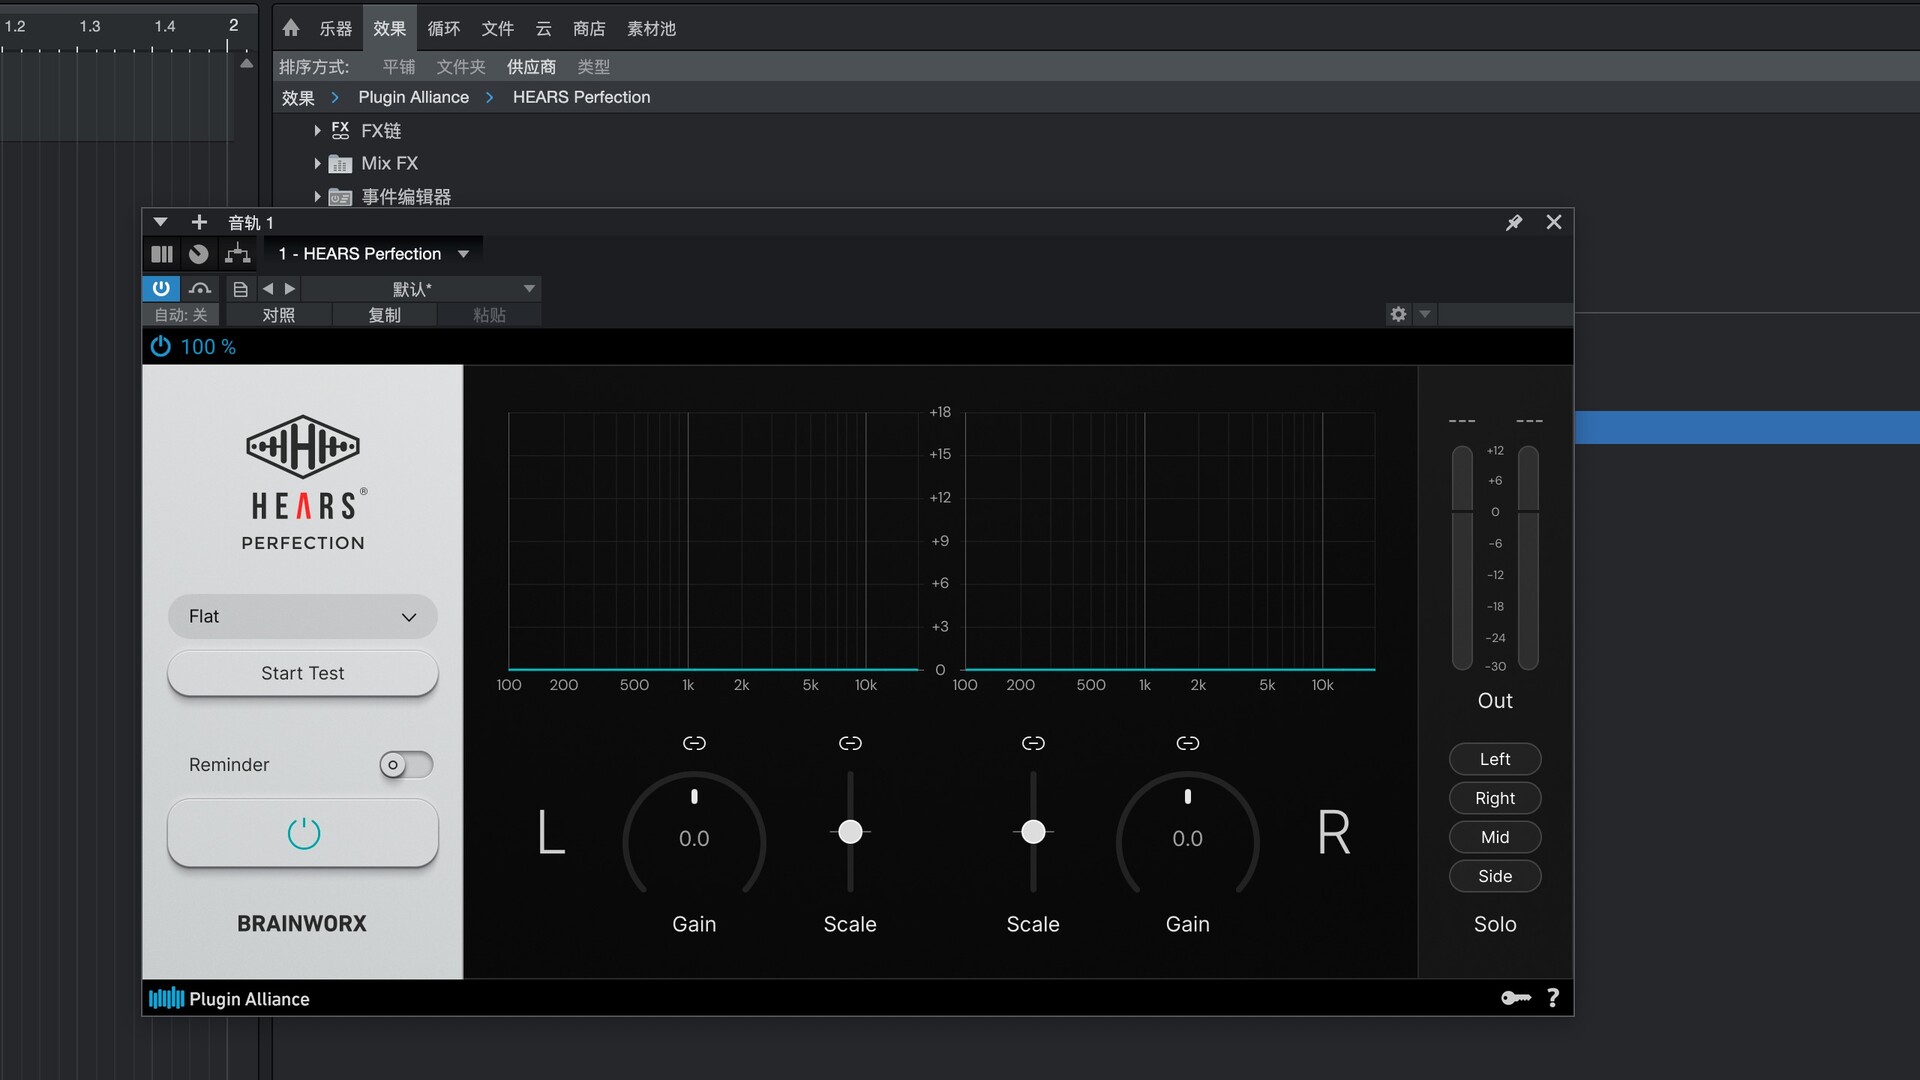Screen dimensions: 1920x1080
Task: Open plugin window menu triangle
Action: coord(160,222)
